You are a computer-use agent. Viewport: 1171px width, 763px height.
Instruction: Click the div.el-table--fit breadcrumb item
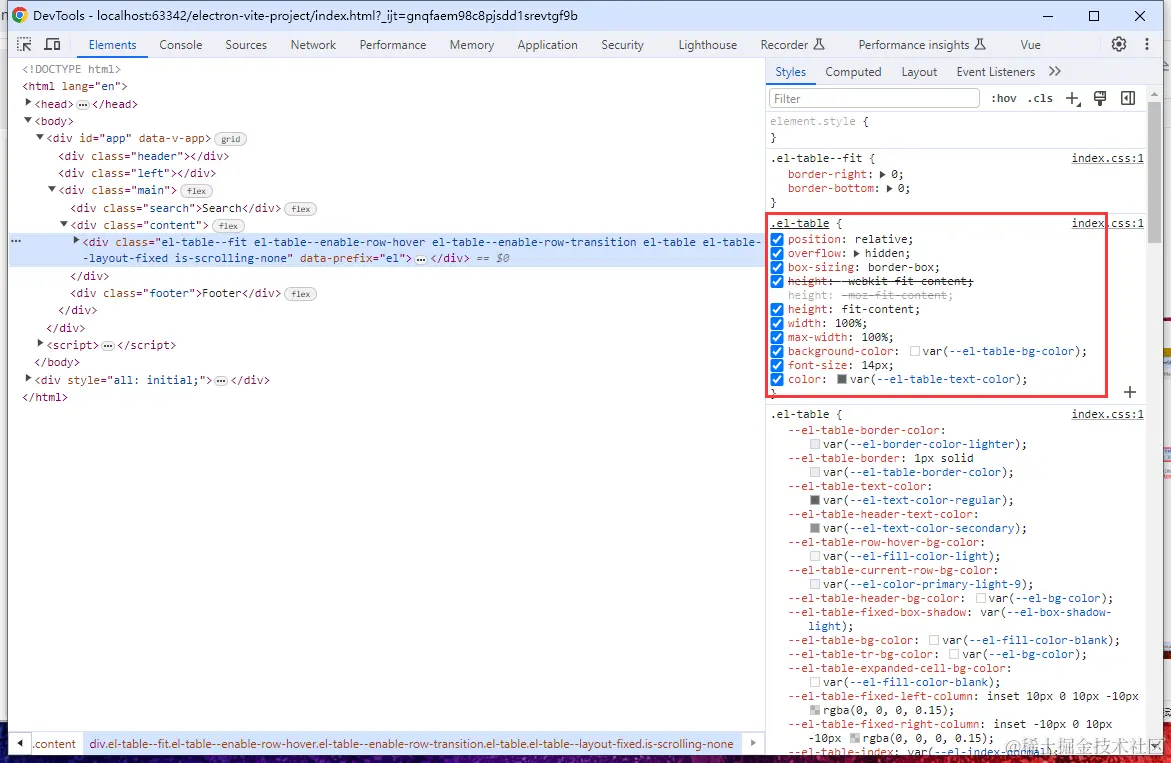[x=411, y=744]
